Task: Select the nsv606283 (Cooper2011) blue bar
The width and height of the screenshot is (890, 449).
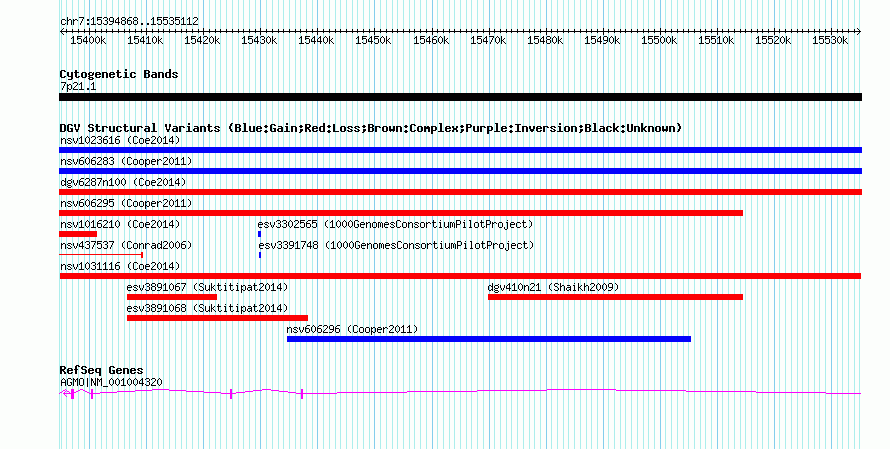Action: coord(460,171)
